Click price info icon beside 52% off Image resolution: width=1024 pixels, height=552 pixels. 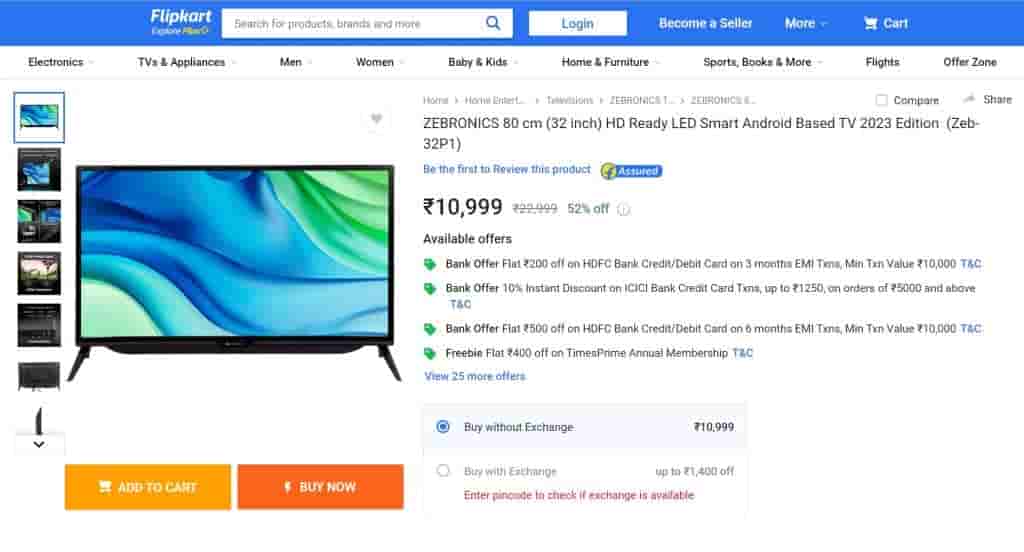click(624, 210)
